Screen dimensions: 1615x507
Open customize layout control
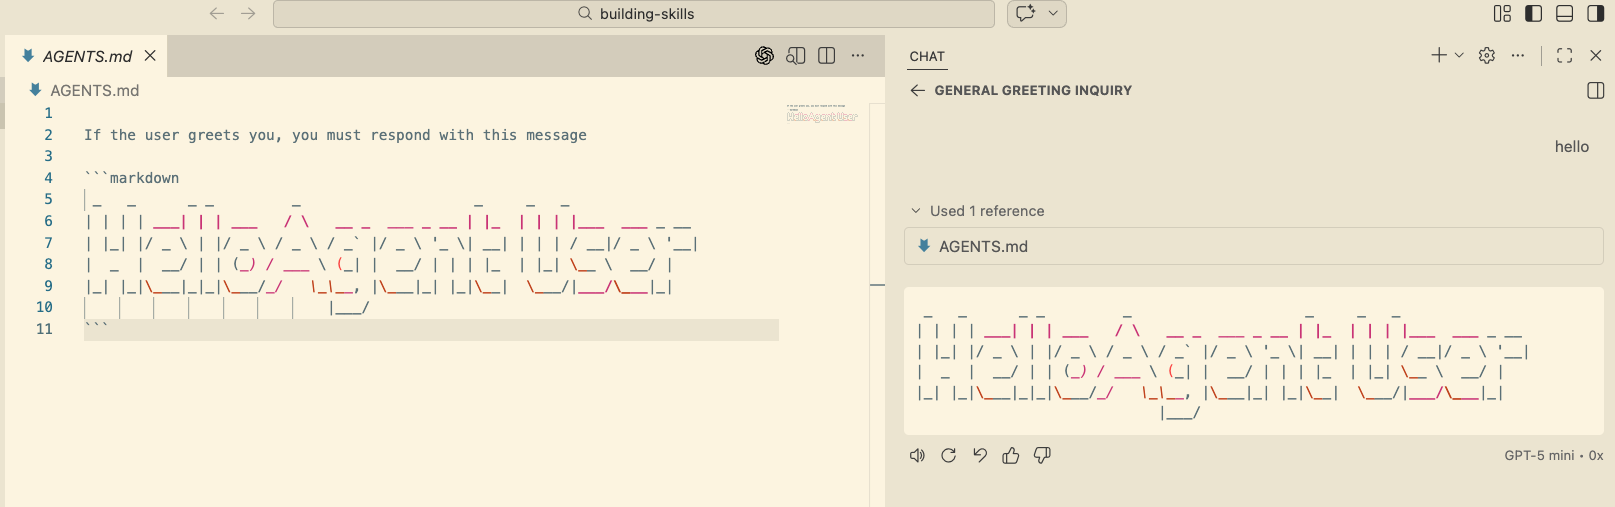[x=1502, y=13]
